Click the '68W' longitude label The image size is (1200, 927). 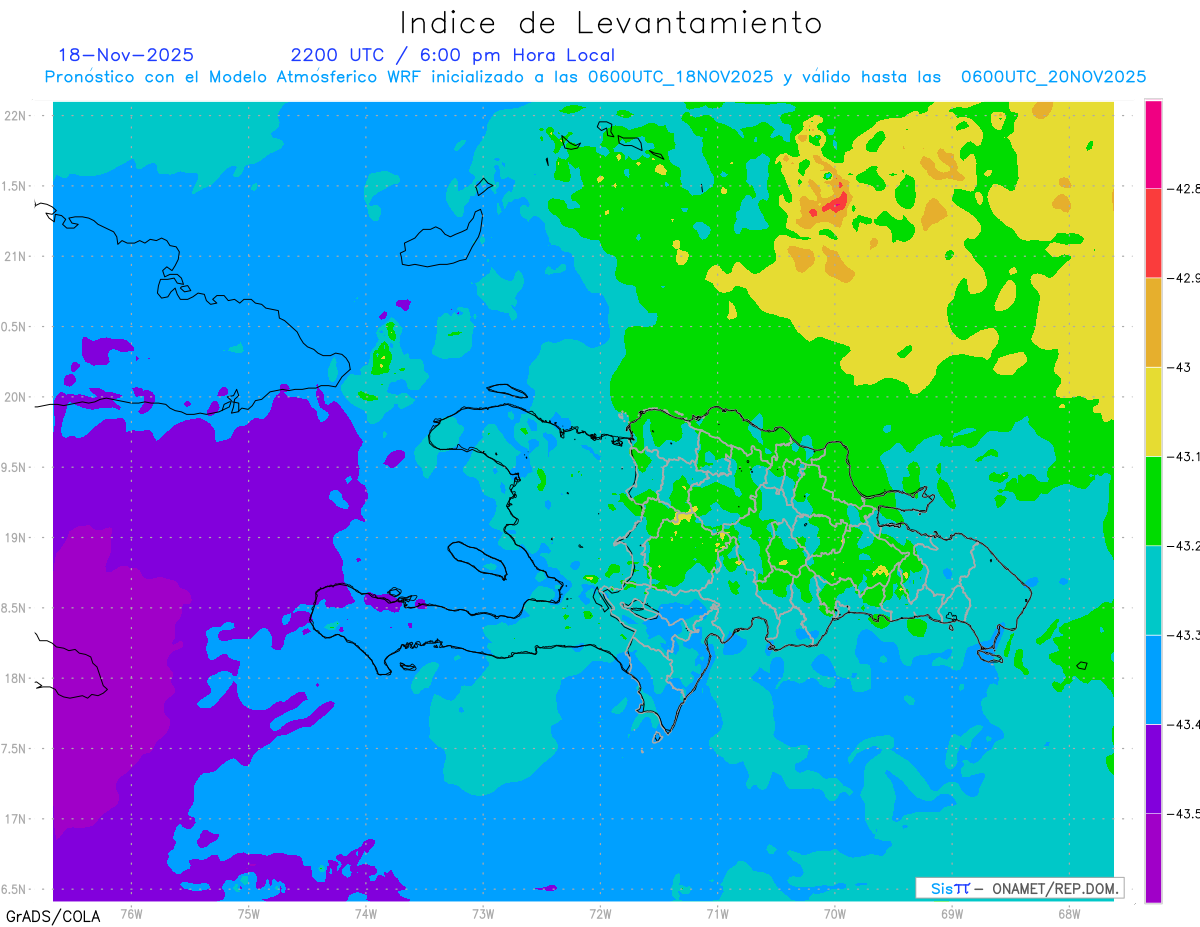(1068, 913)
